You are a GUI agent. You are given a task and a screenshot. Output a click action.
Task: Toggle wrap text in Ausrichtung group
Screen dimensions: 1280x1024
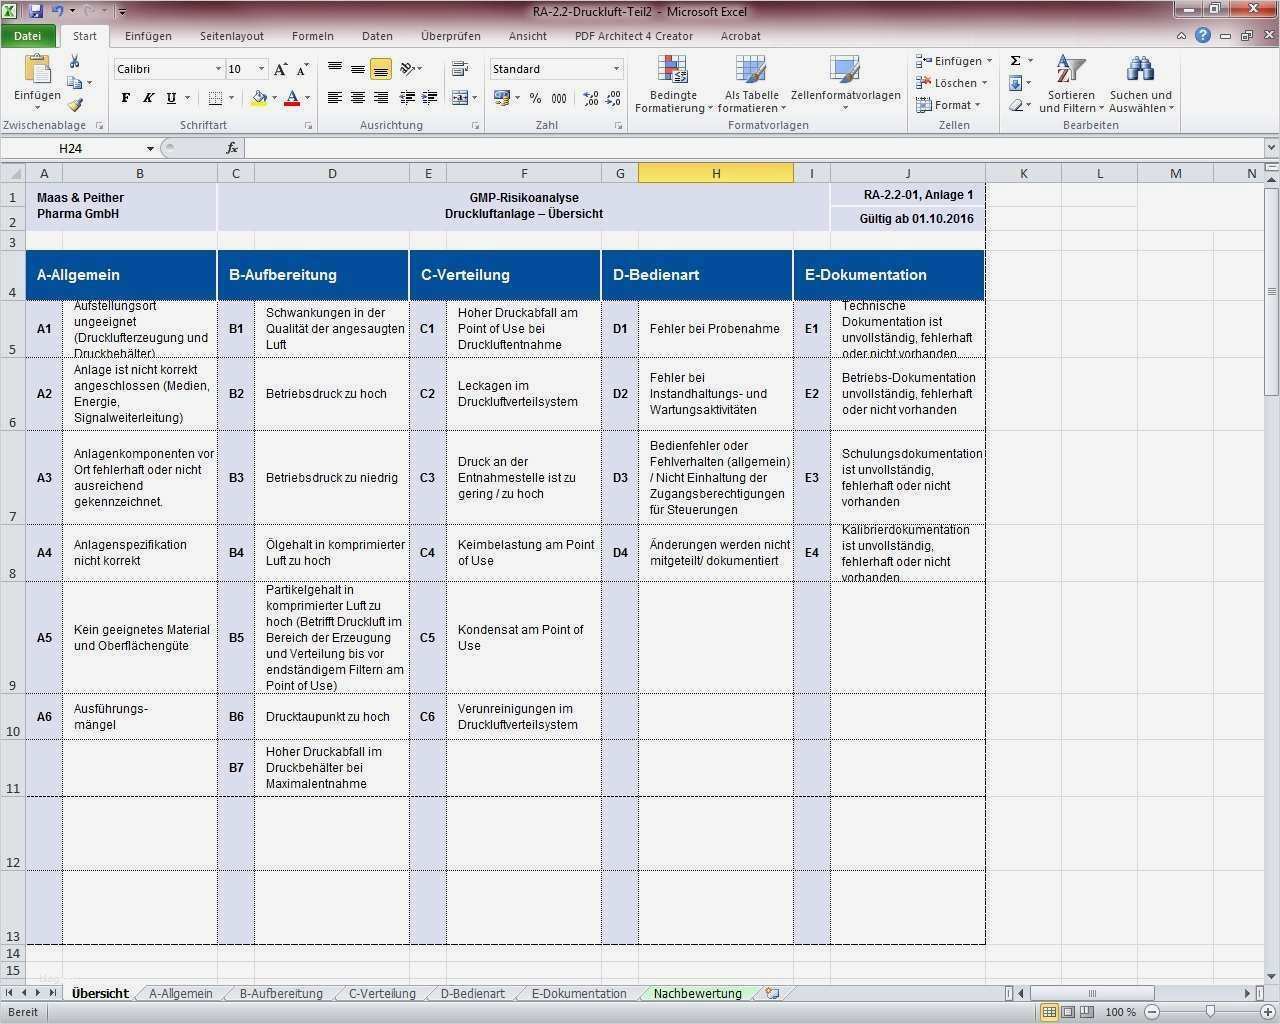coord(459,67)
